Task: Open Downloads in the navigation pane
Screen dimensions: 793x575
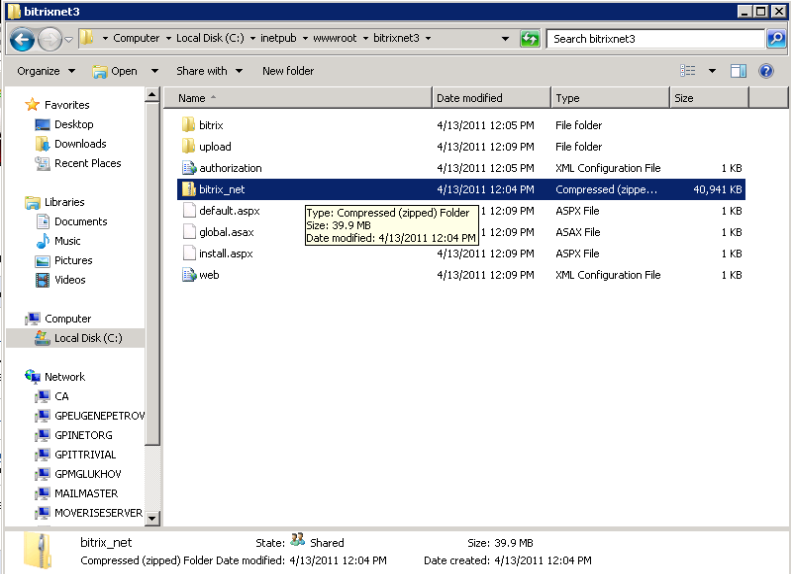Action: (80, 144)
